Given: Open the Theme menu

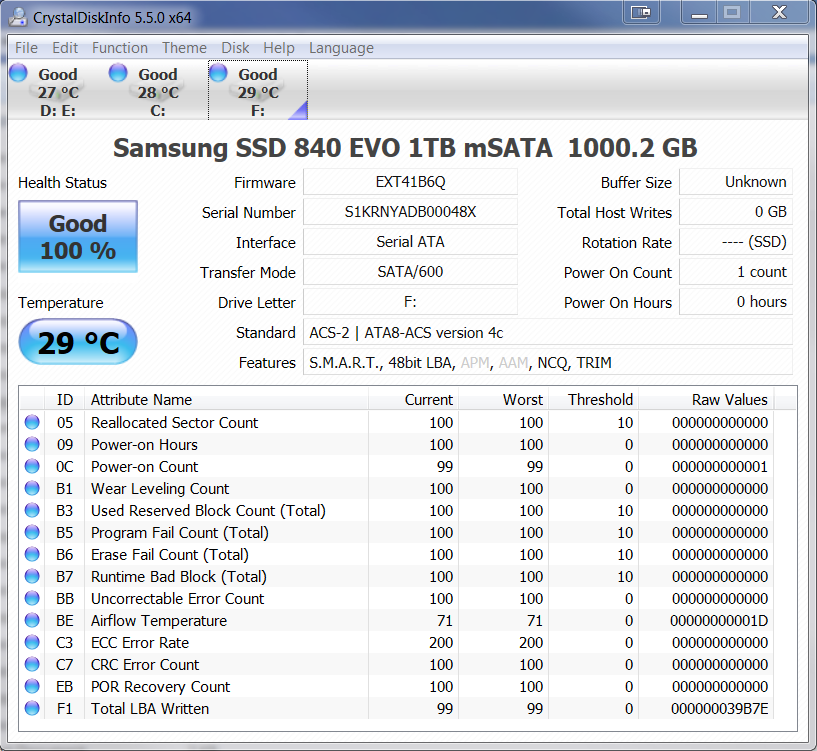Looking at the screenshot, I should pos(184,48).
